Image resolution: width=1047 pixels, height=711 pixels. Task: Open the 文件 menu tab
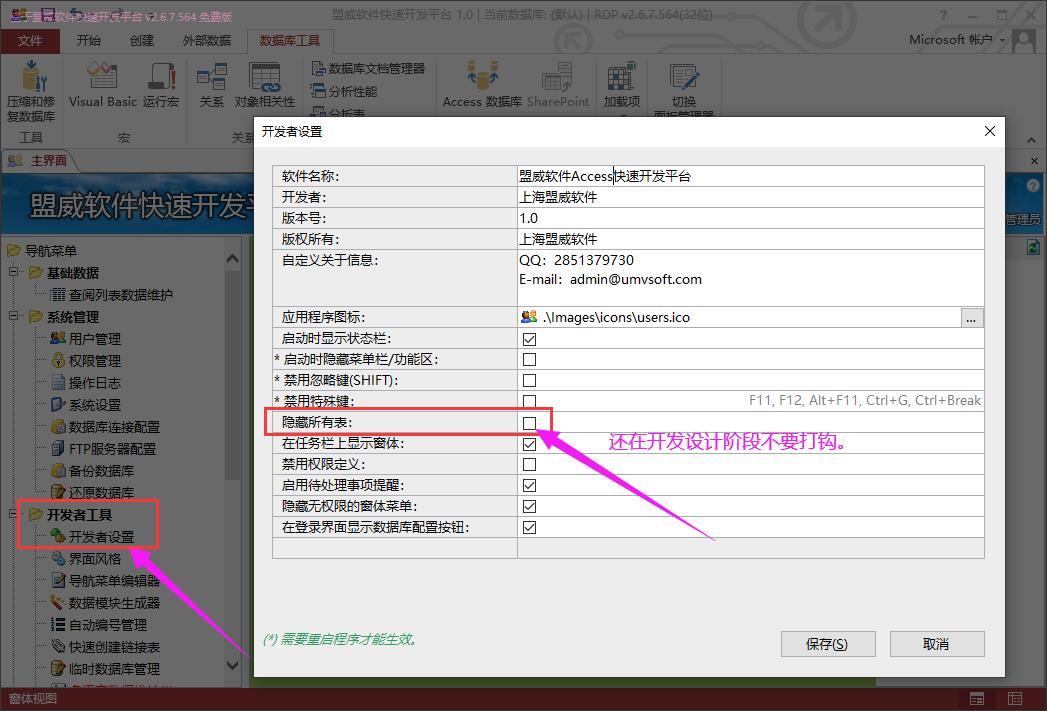point(30,41)
